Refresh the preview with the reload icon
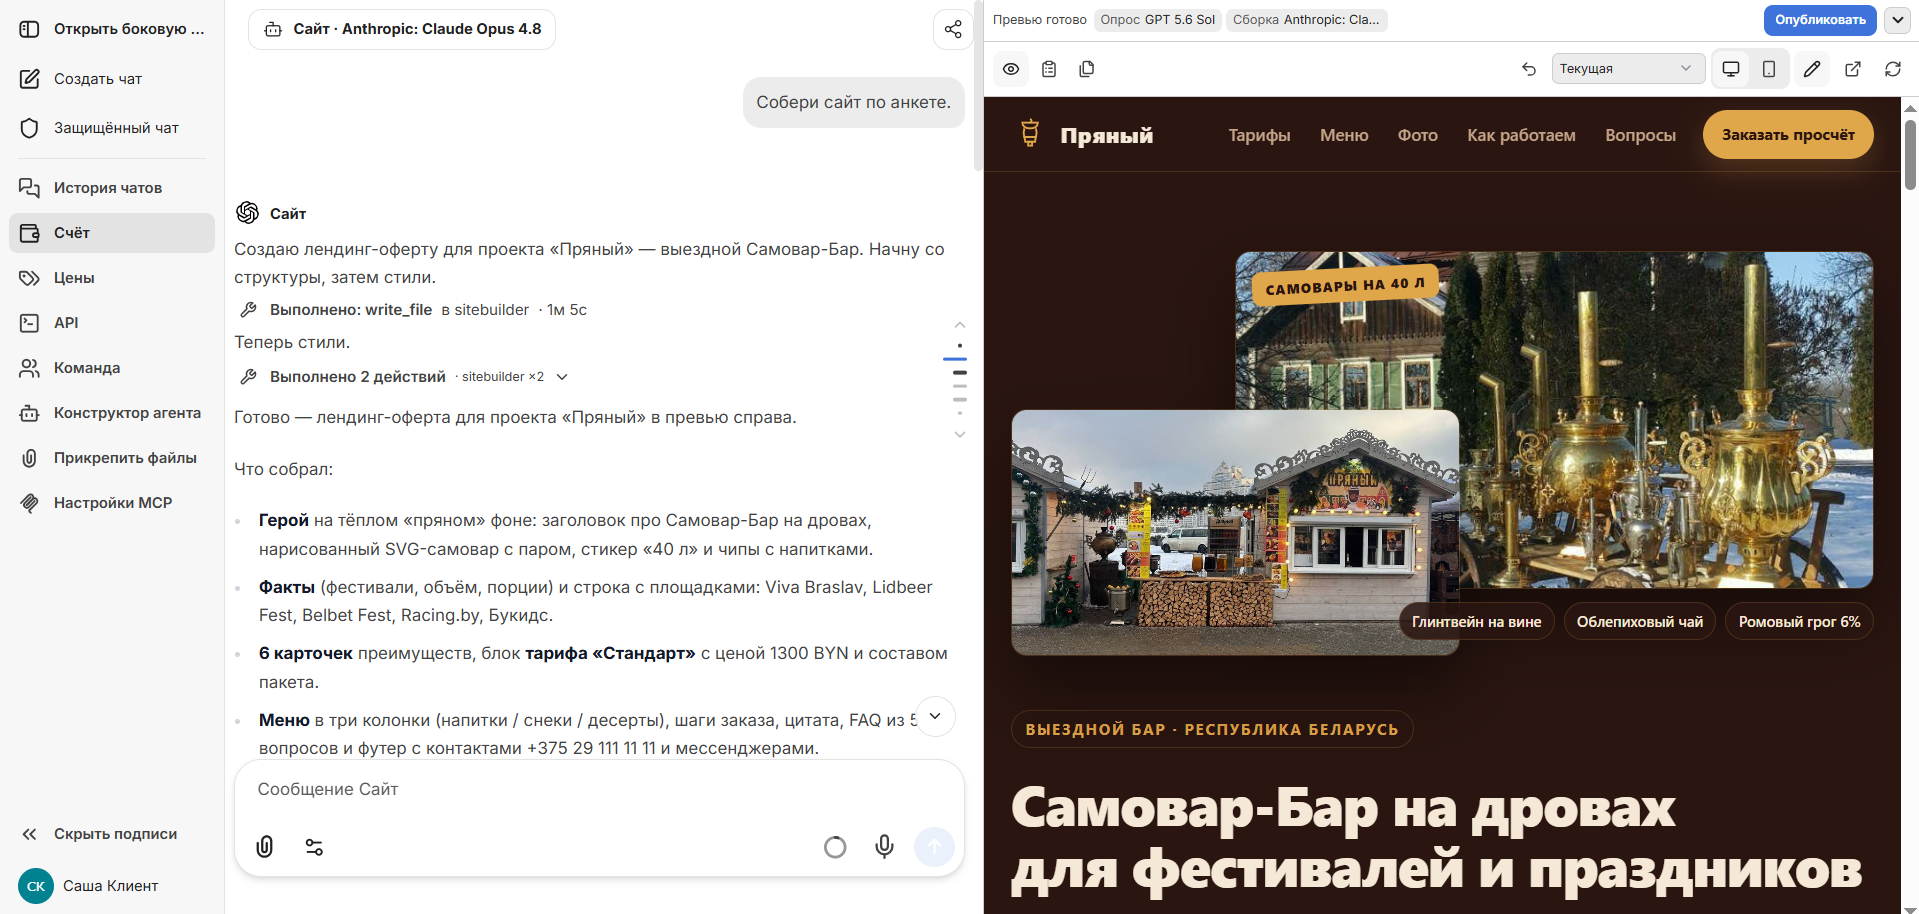1919x914 pixels. point(1893,69)
